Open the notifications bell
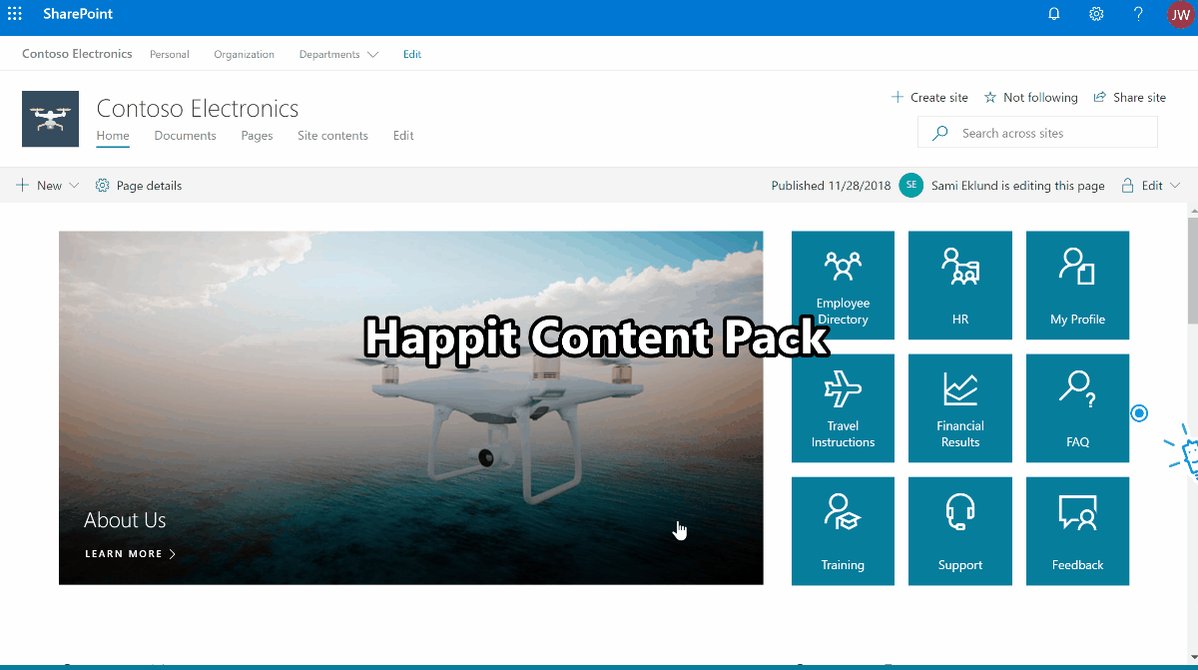This screenshot has width=1198, height=670. (1054, 14)
